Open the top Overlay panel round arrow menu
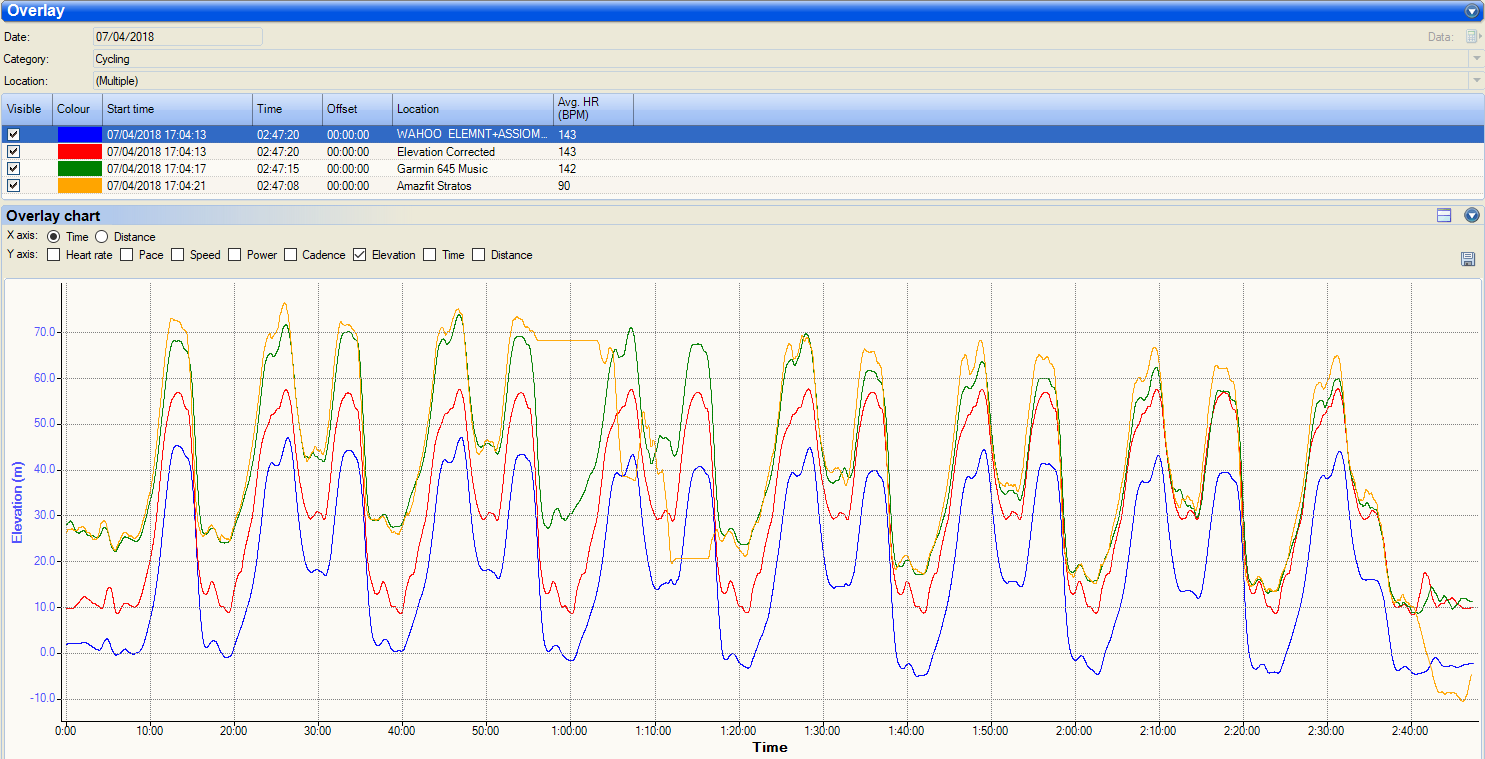 1471,12
